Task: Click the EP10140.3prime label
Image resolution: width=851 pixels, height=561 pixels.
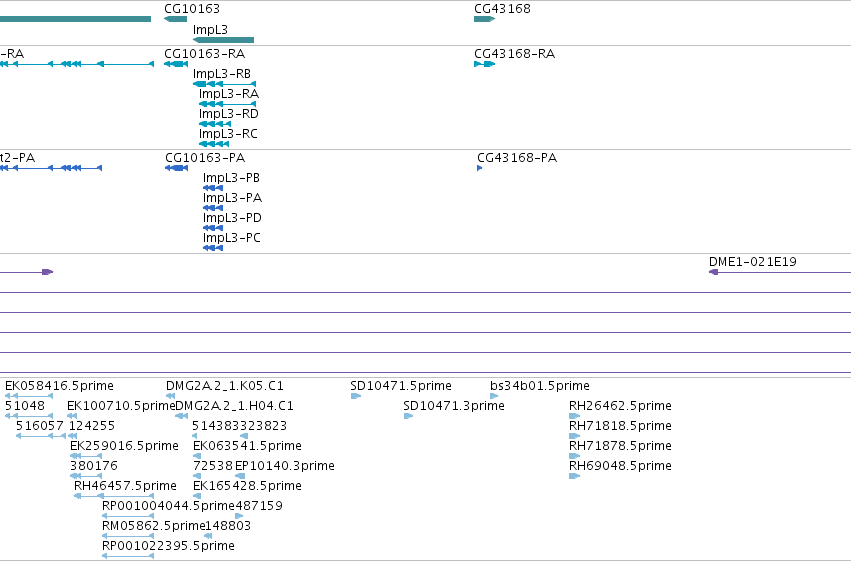Action: coord(285,466)
